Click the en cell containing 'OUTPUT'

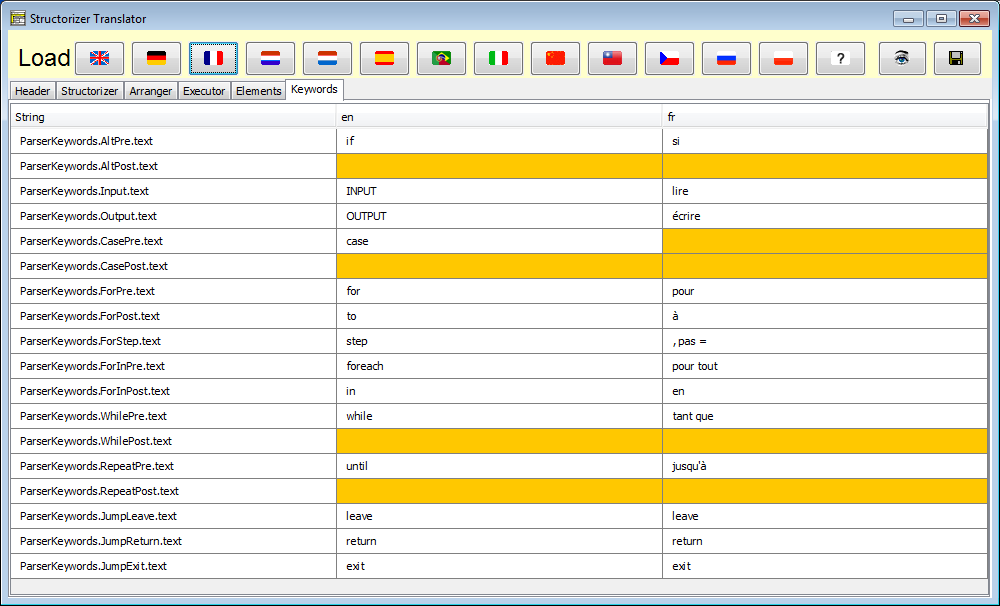pos(499,216)
